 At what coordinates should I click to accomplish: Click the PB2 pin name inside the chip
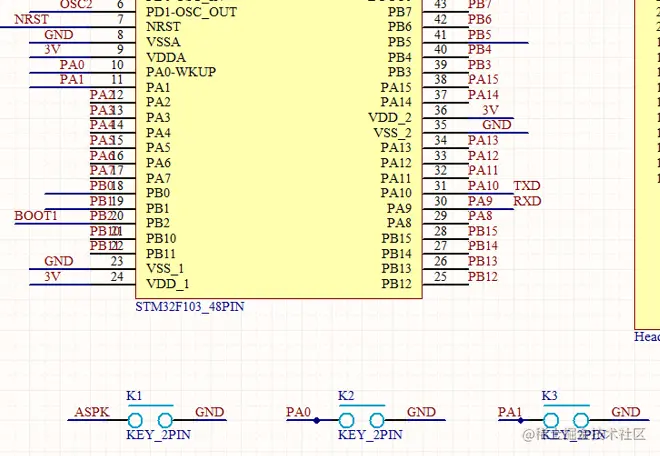click(158, 223)
